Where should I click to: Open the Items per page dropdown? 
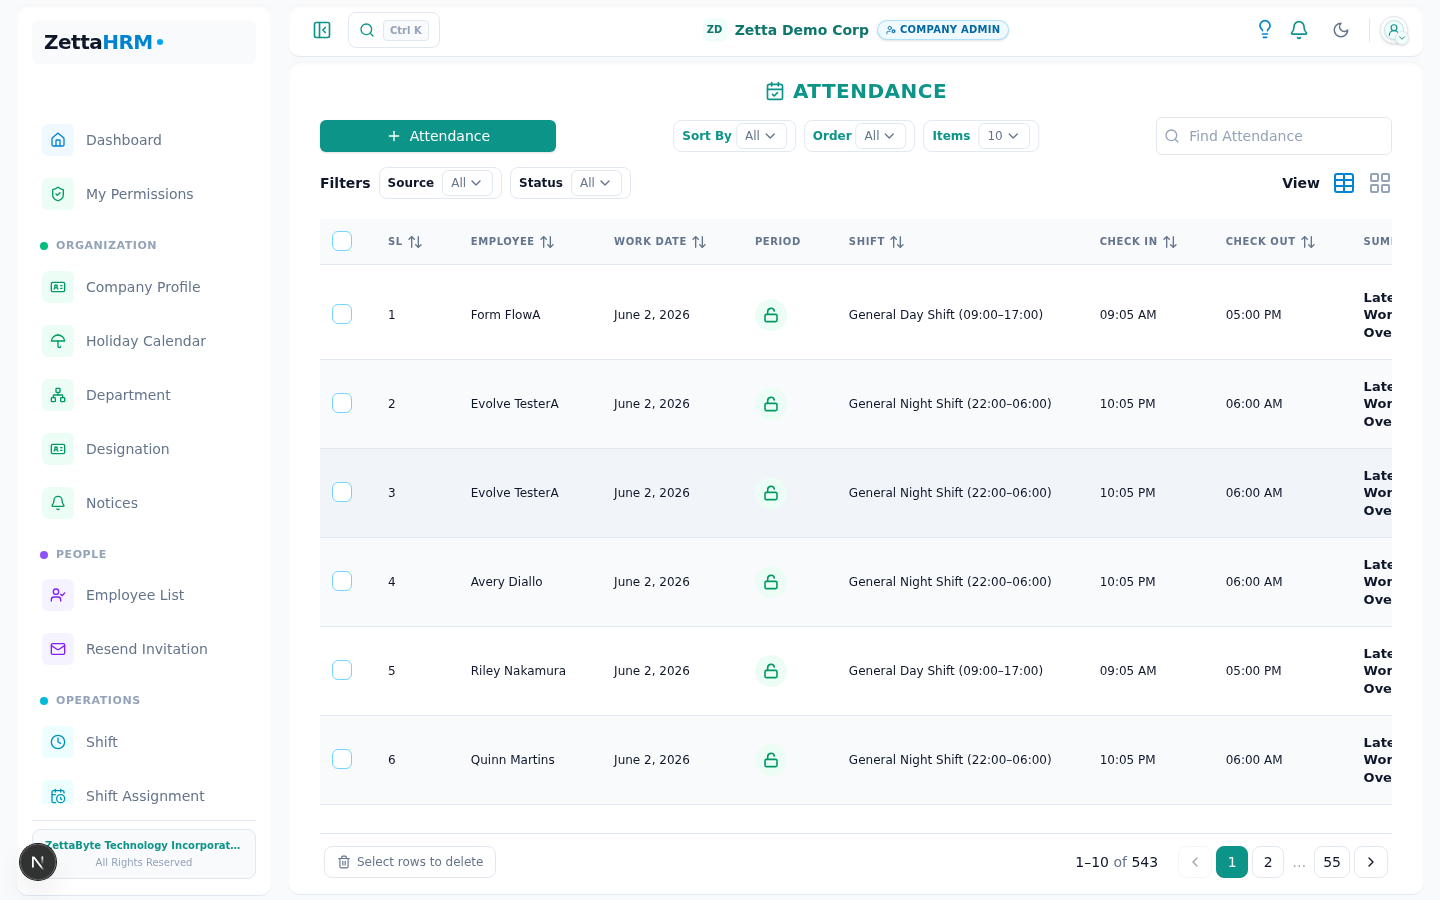click(x=1003, y=136)
